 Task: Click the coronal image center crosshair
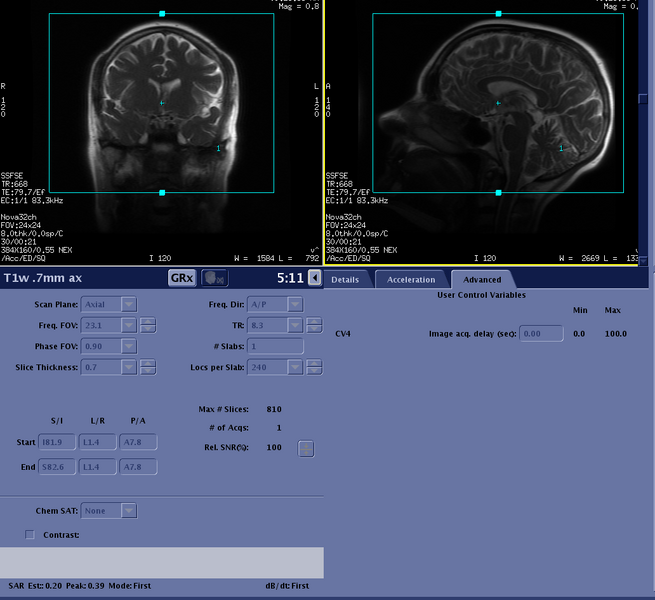point(162,103)
